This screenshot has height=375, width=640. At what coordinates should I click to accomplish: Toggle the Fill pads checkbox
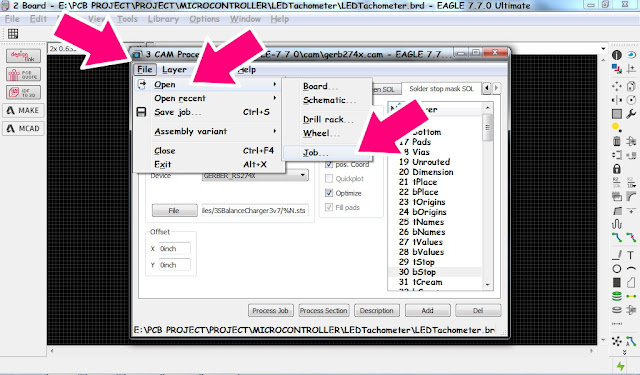click(329, 207)
